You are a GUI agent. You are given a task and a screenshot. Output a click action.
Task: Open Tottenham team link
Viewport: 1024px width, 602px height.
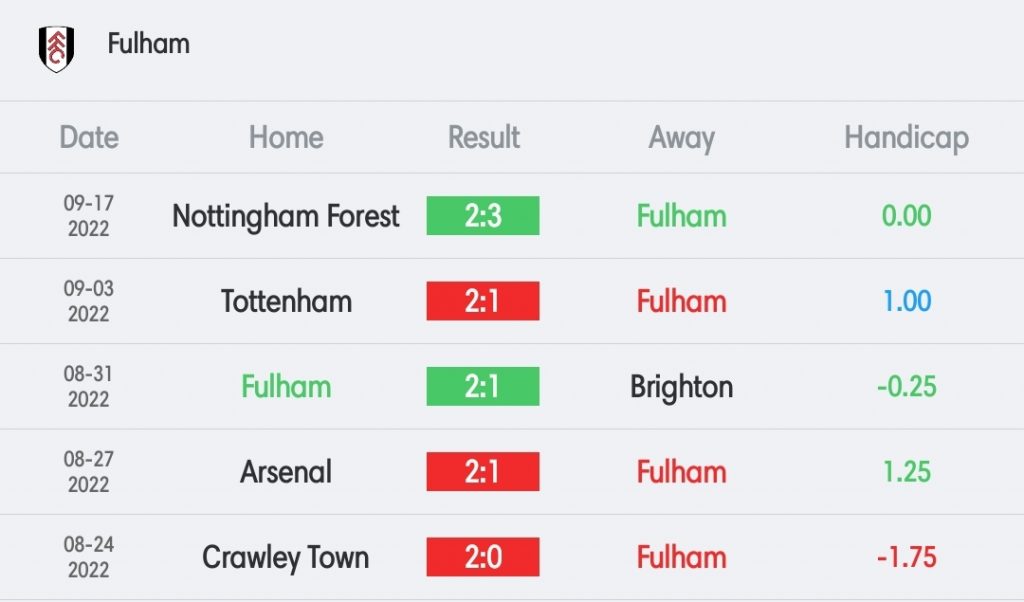[x=286, y=301]
